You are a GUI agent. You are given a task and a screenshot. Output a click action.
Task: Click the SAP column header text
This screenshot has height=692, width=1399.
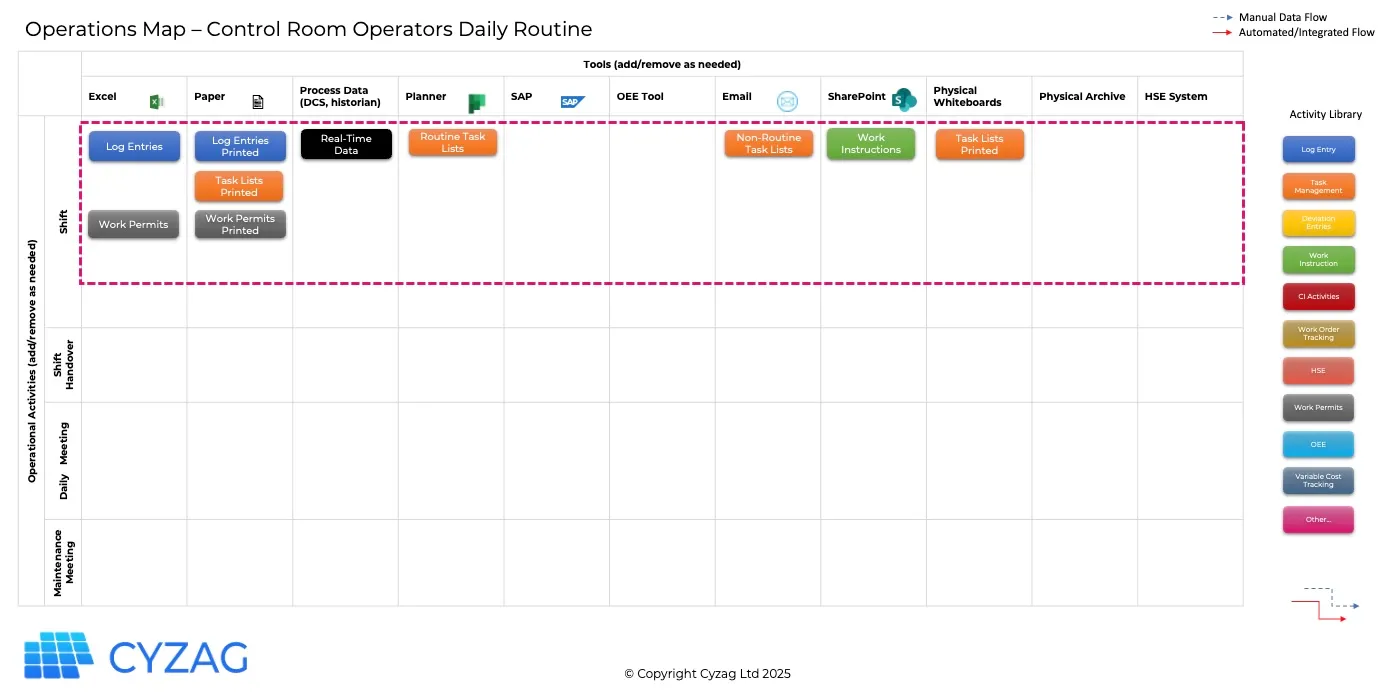coord(521,97)
